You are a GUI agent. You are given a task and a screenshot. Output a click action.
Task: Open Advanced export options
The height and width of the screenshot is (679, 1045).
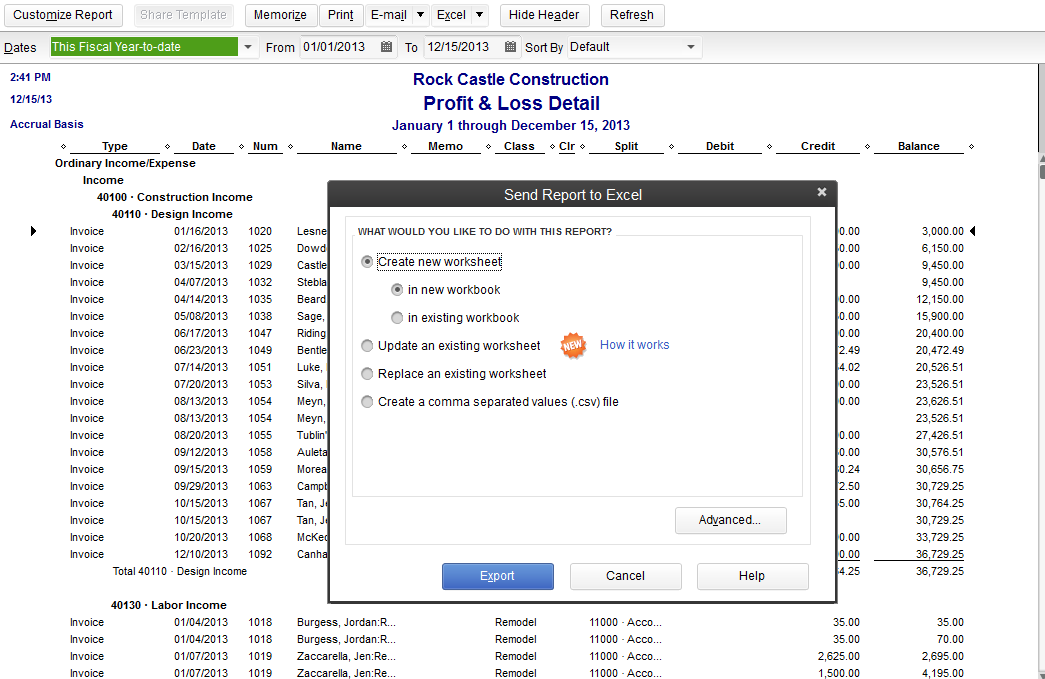tap(730, 520)
